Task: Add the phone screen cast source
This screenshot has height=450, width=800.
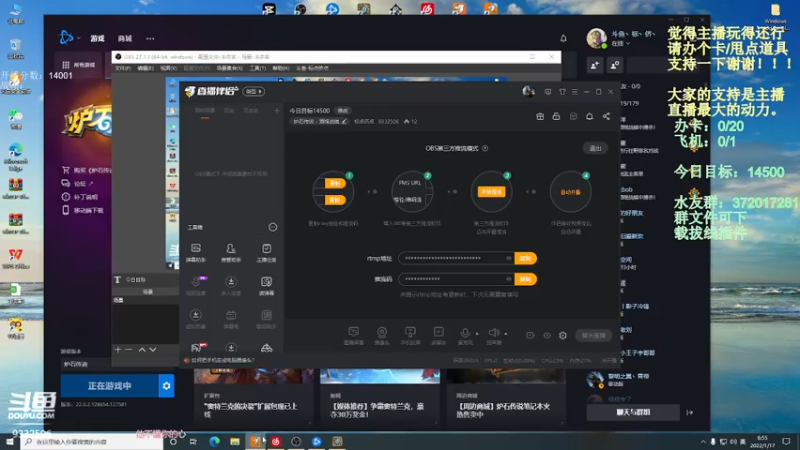Action: click(410, 335)
